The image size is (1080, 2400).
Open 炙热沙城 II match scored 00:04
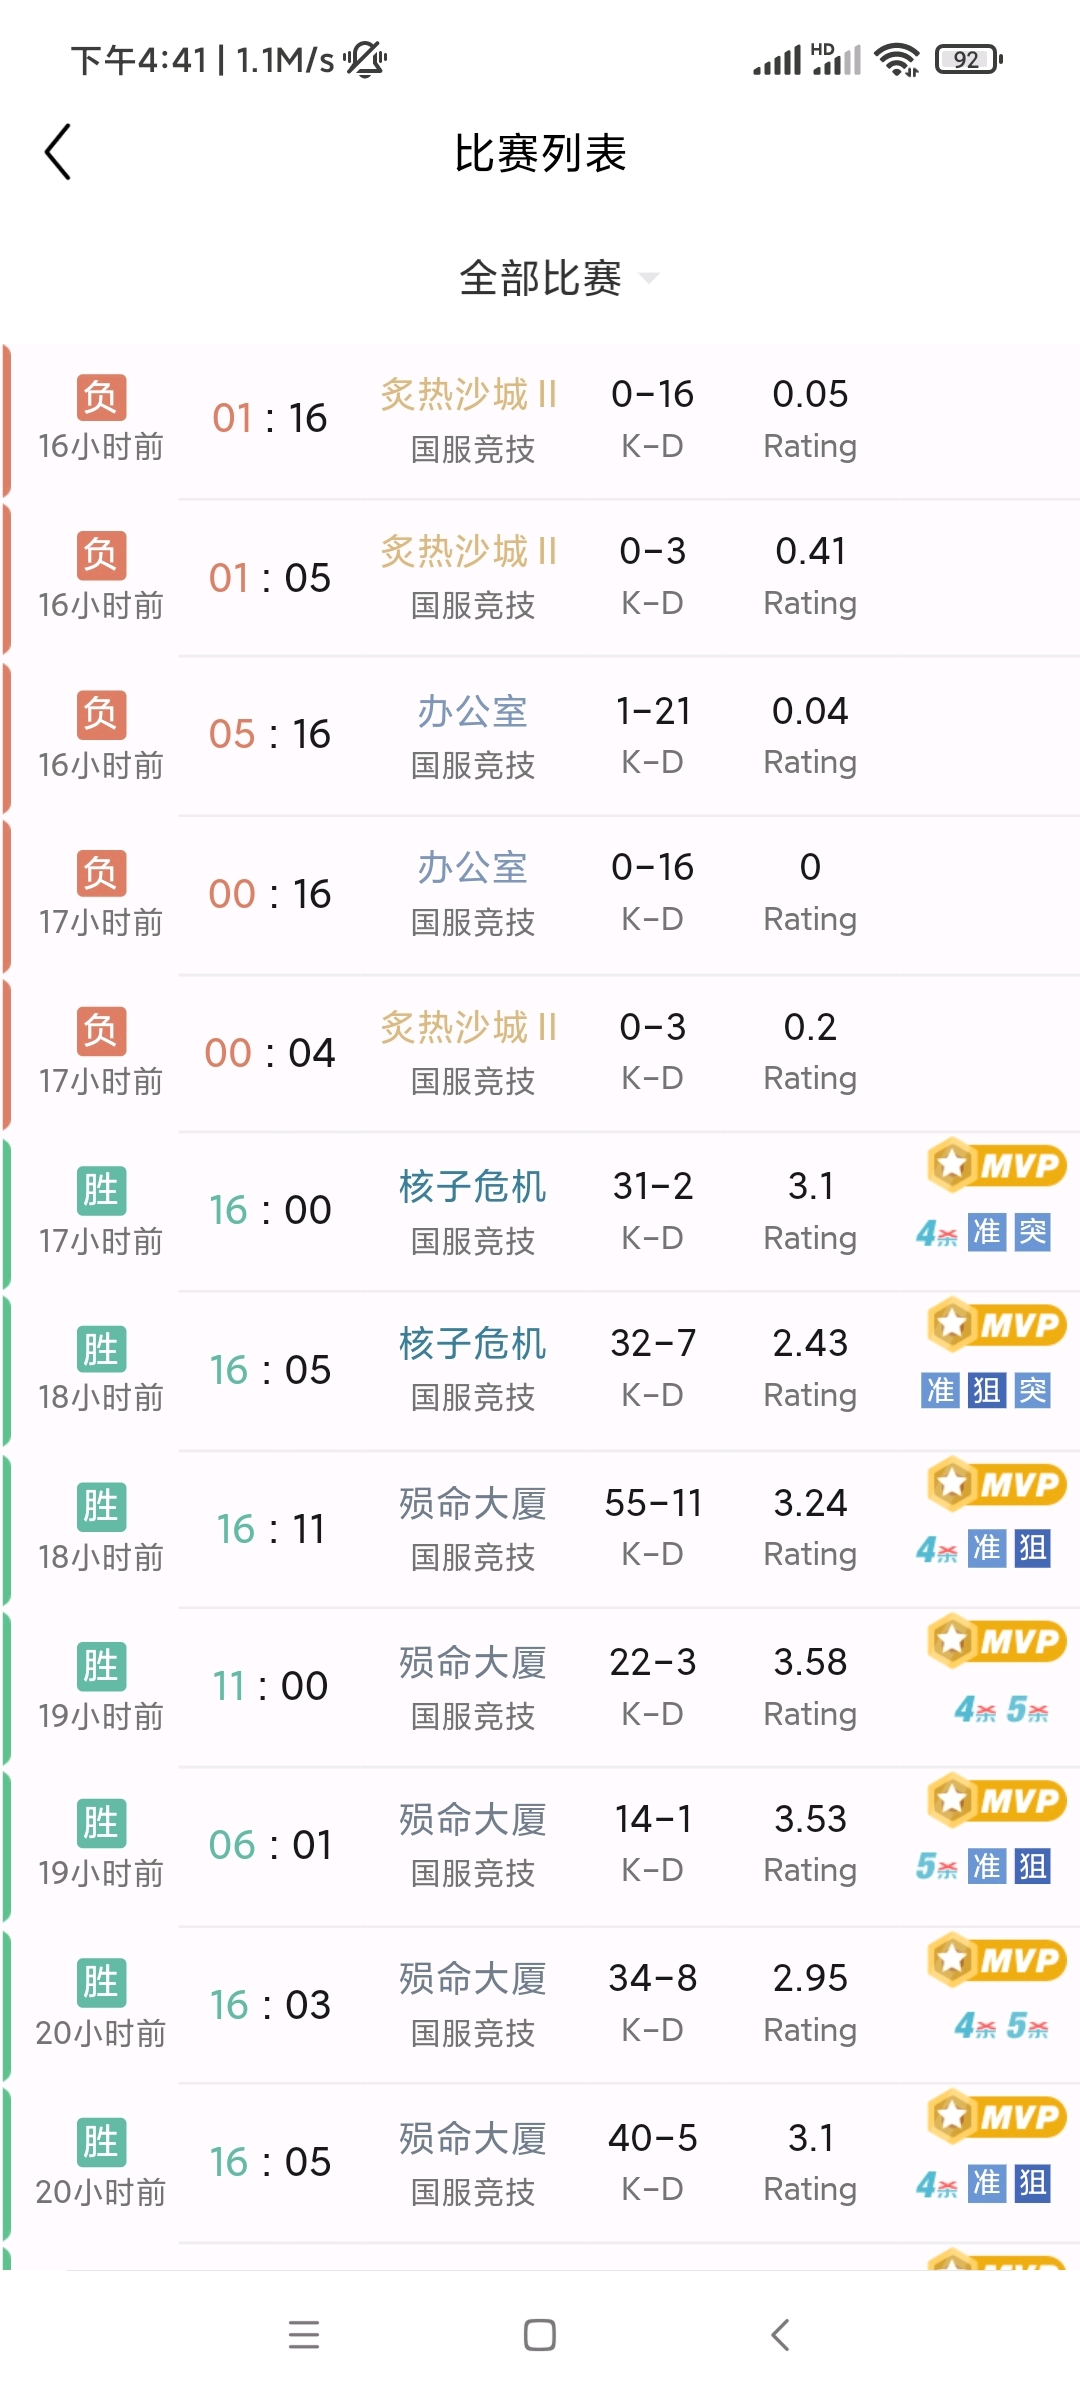(540, 1053)
